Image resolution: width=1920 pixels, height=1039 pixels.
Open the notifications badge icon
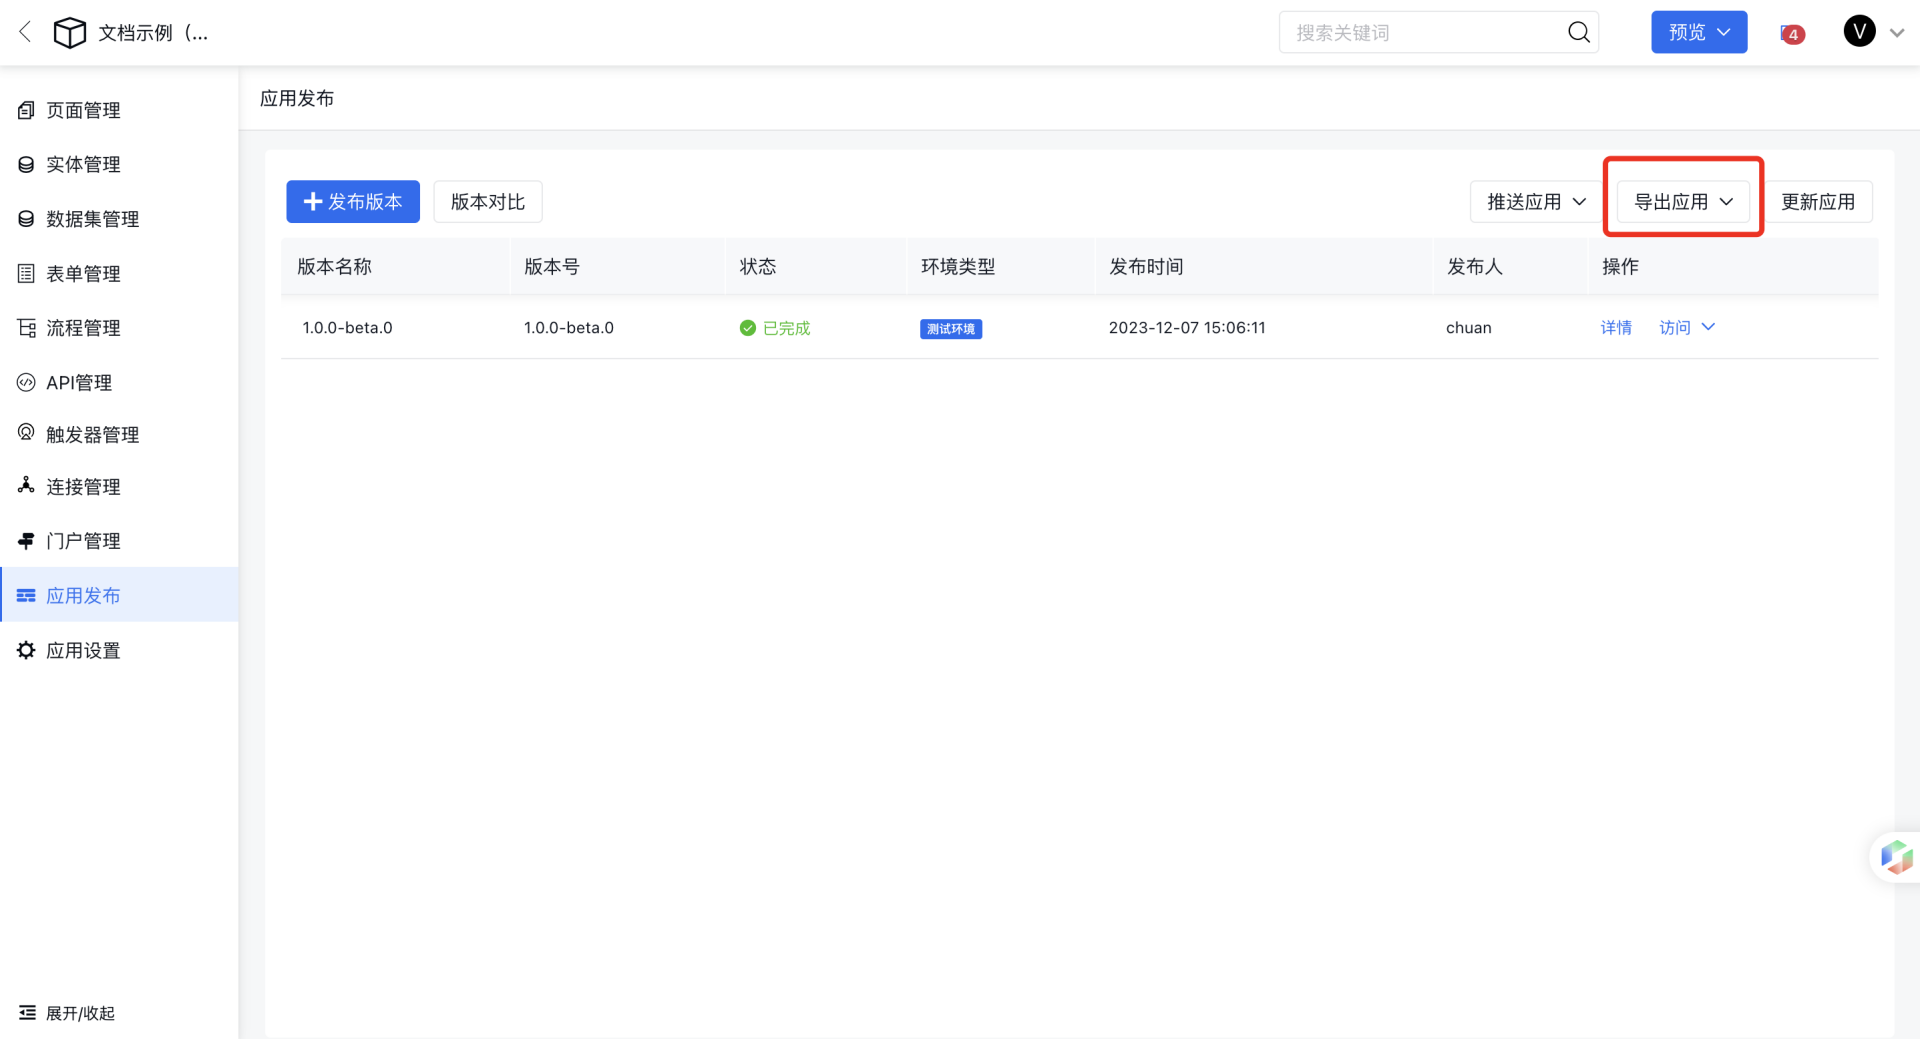1792,34
